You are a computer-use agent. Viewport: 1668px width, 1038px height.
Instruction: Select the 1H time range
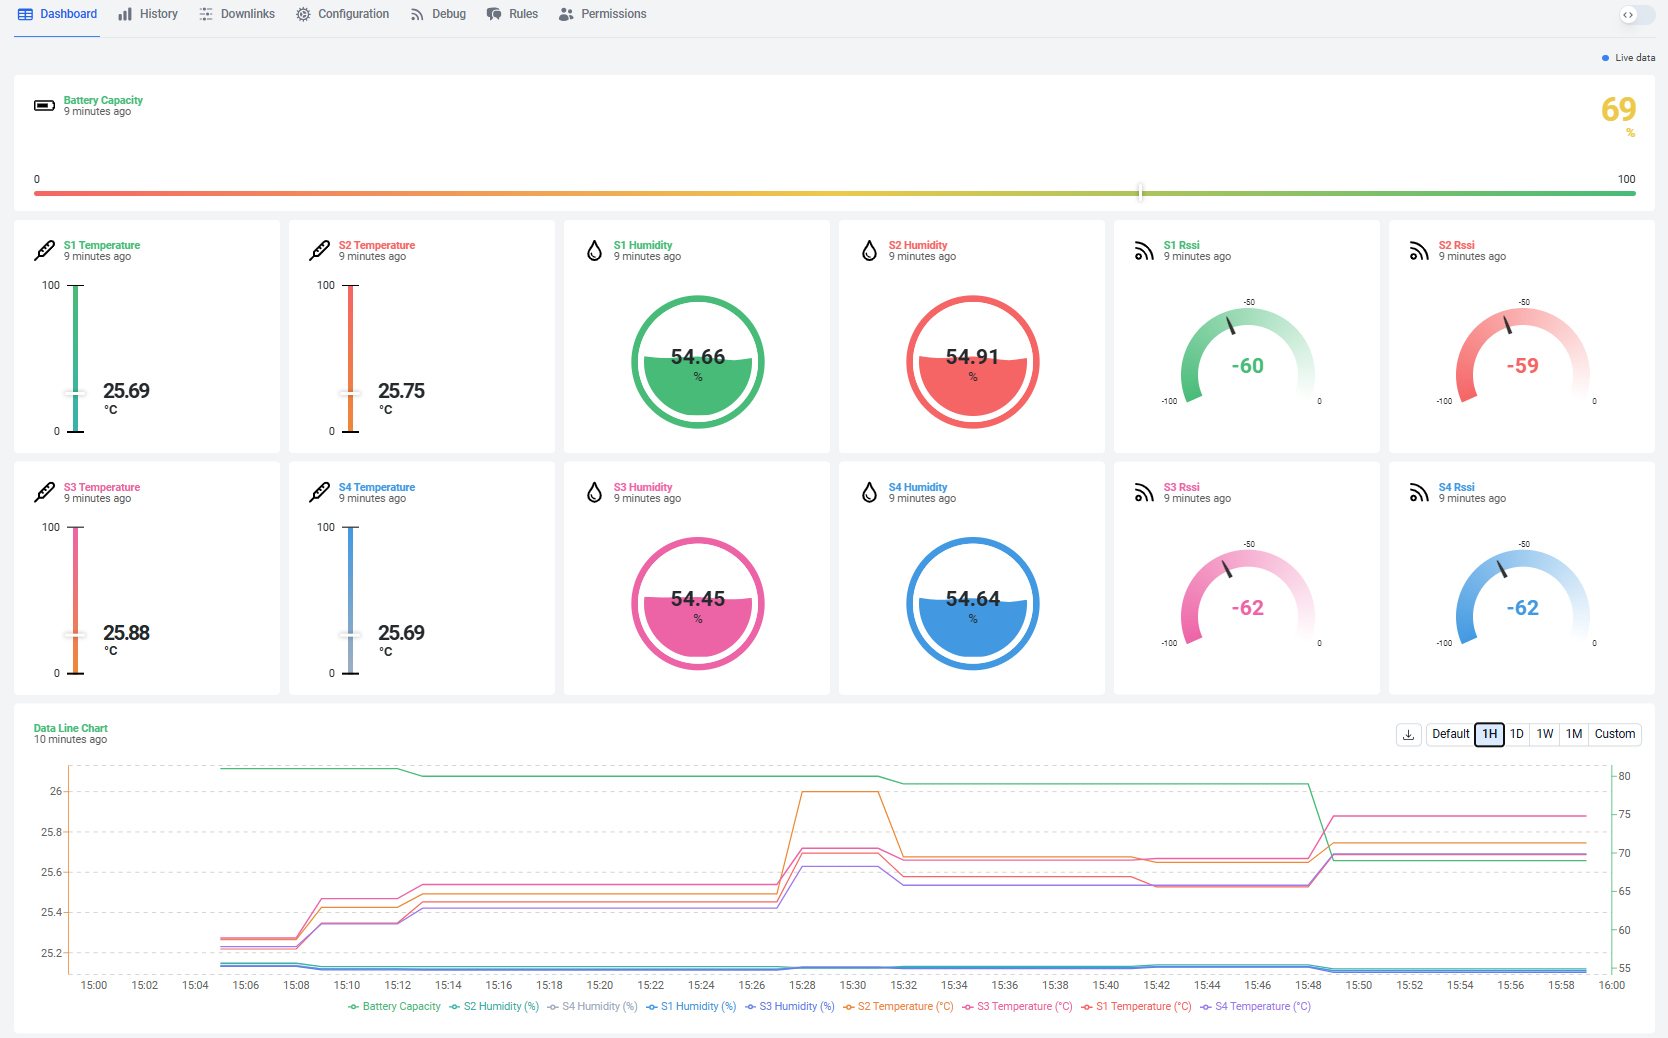1489,734
